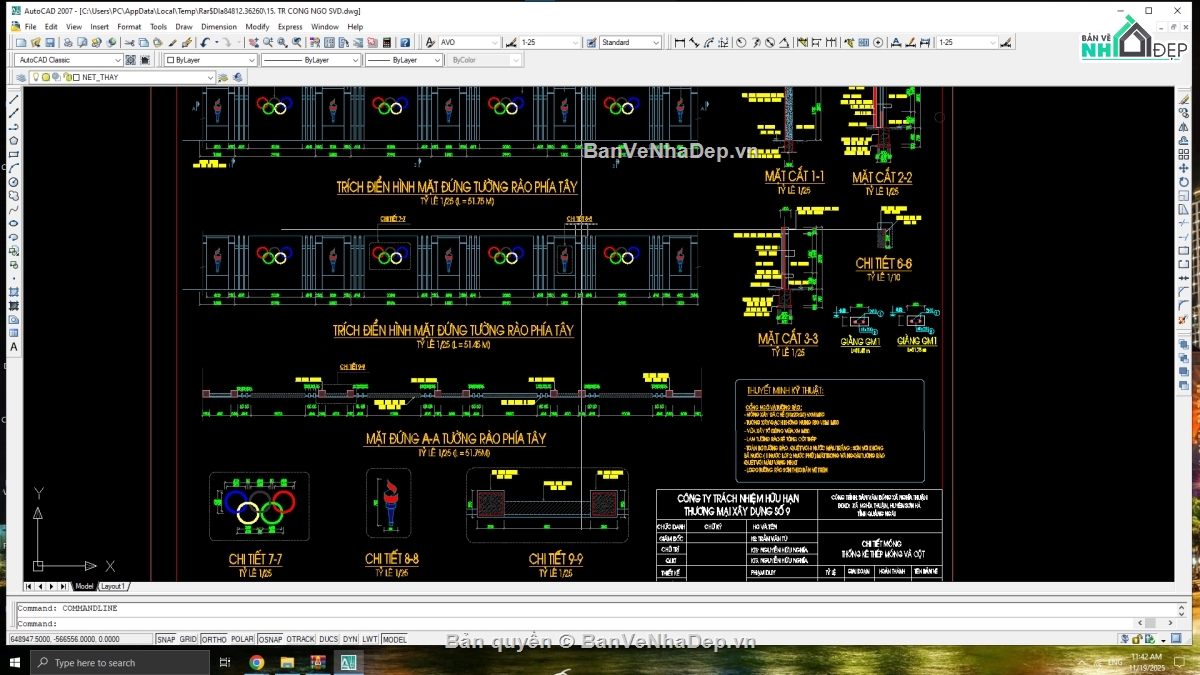1200x675 pixels.
Task: Toggle DUCS in the status bar
Action: [x=328, y=639]
